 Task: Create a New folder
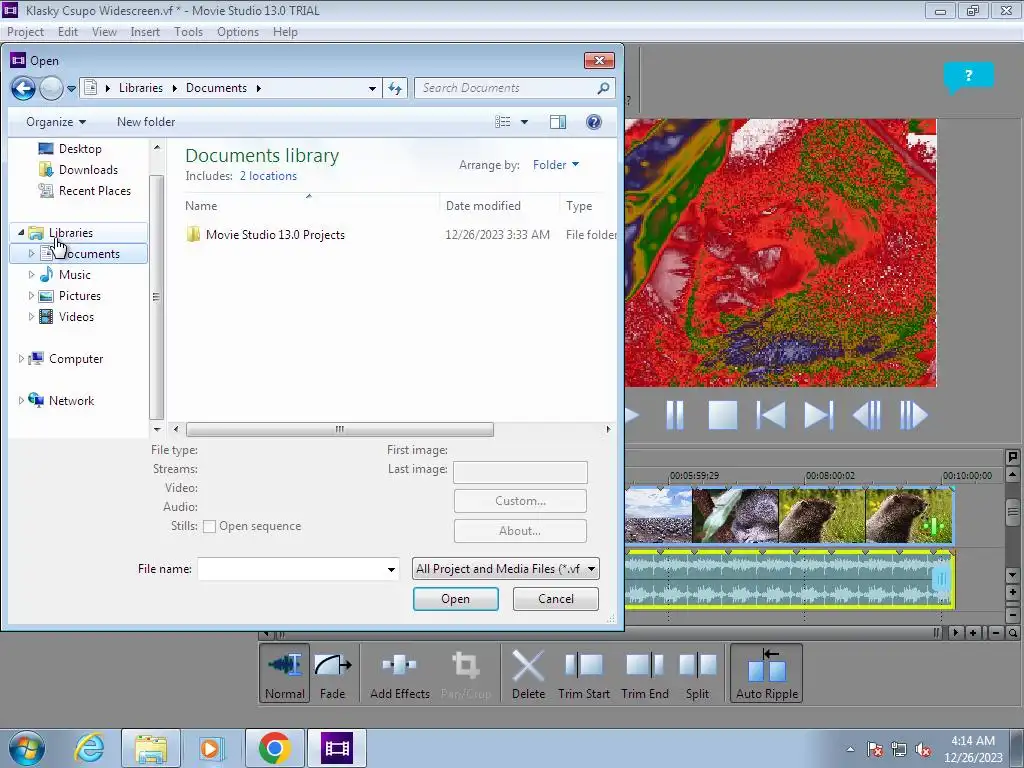click(146, 122)
